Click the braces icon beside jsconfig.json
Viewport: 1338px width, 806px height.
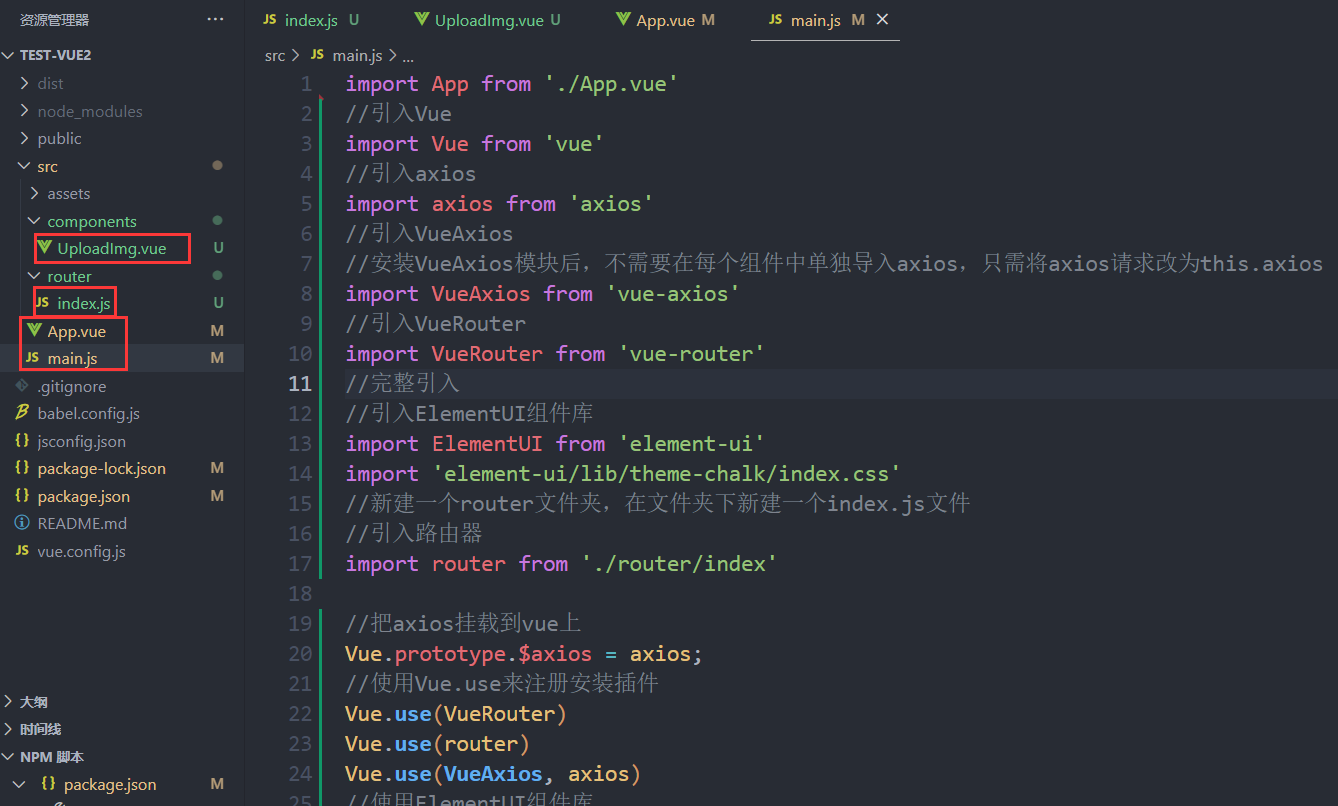[22, 441]
